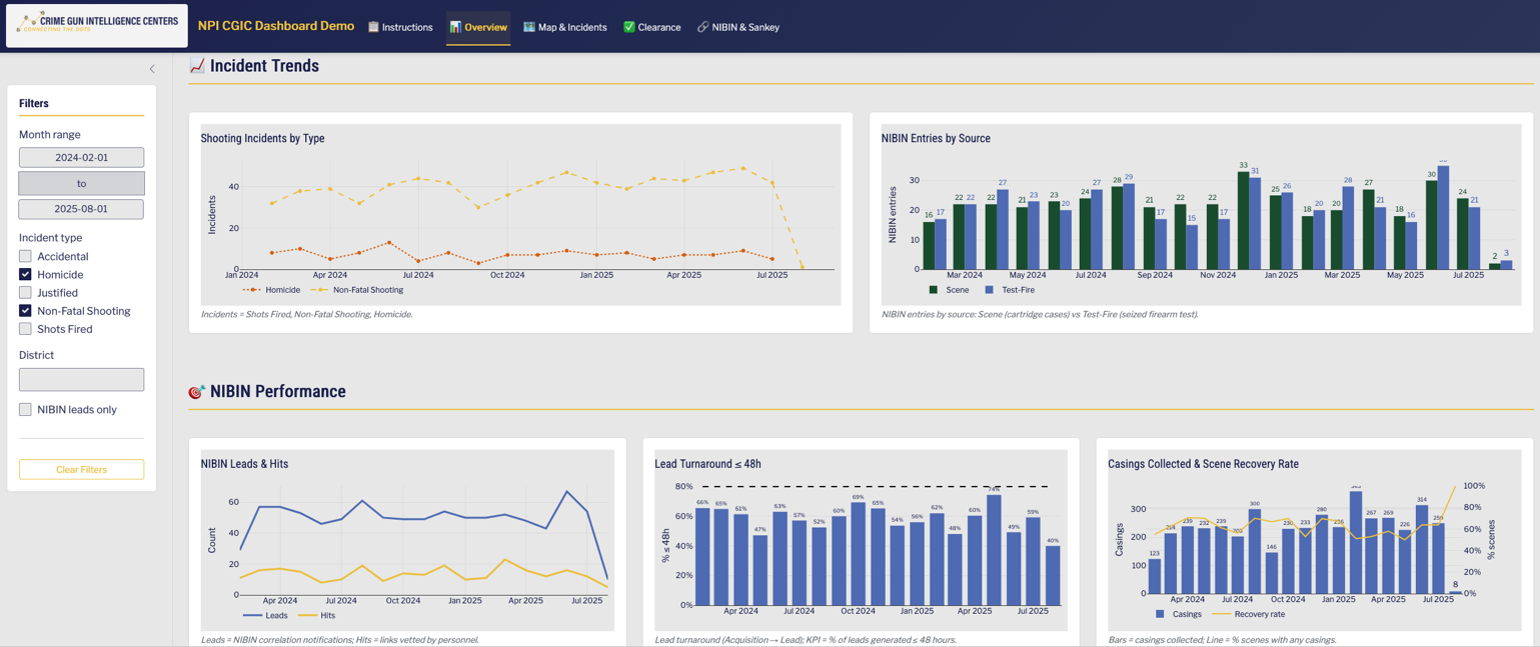Click the Map & Incidents map icon
The height and width of the screenshot is (647, 1540).
[x=529, y=27]
